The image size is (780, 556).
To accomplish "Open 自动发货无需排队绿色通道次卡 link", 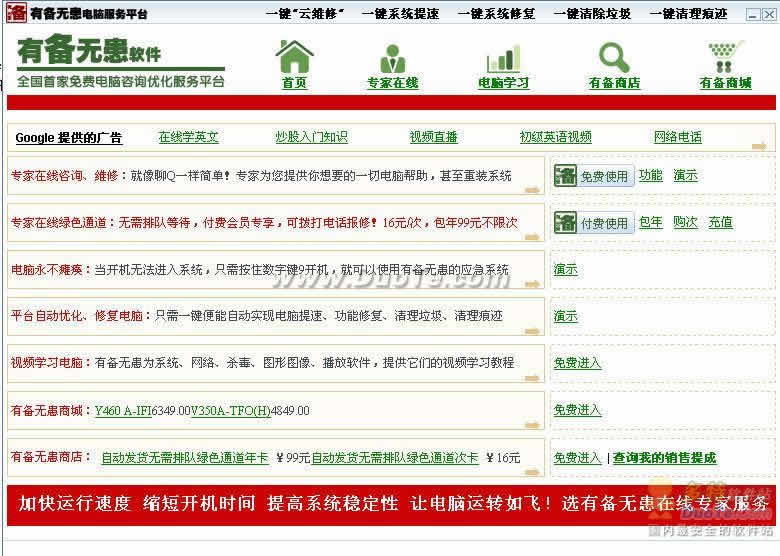I will (x=395, y=458).
